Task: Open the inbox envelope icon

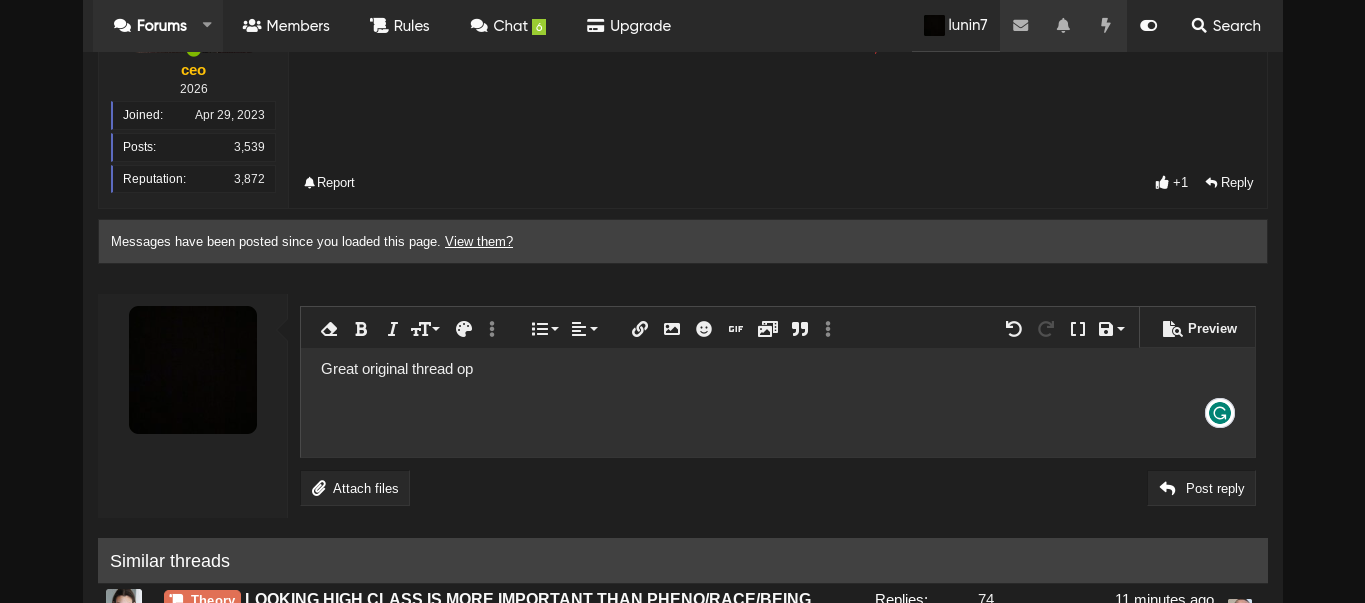Action: click(x=1020, y=26)
